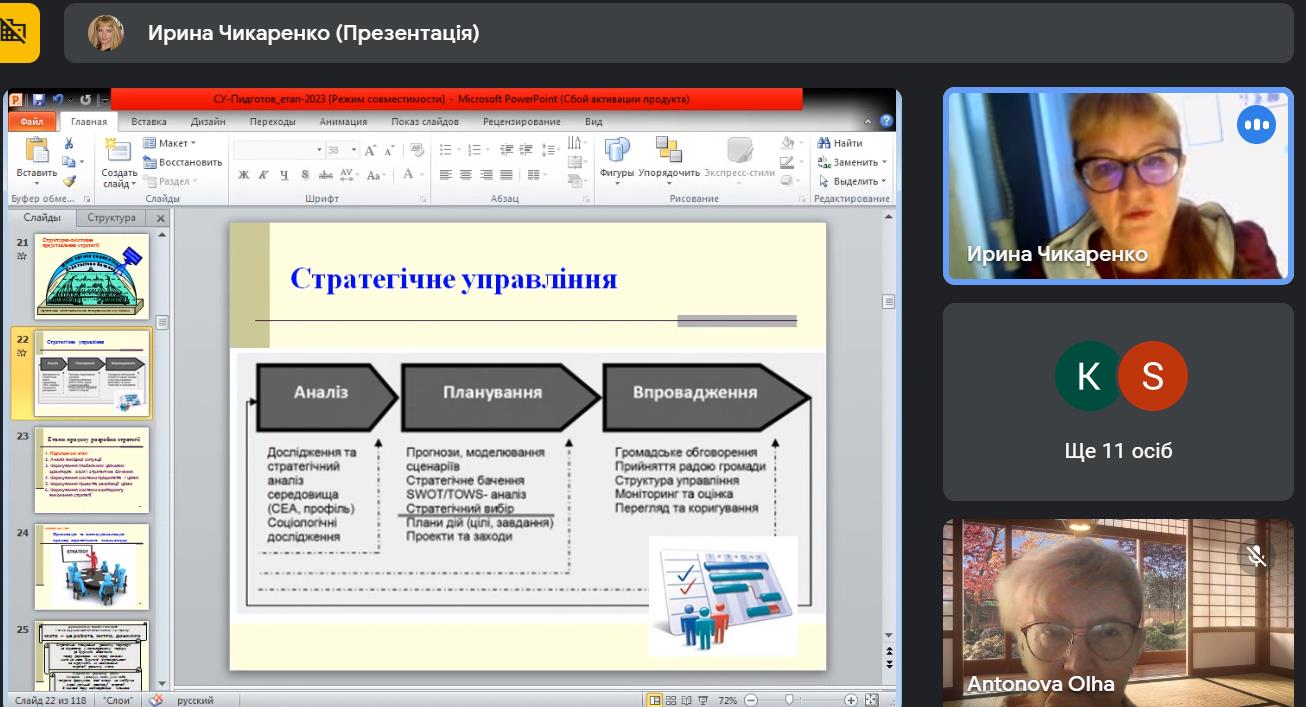Switch to the Показ слайдов tab

tap(425, 122)
